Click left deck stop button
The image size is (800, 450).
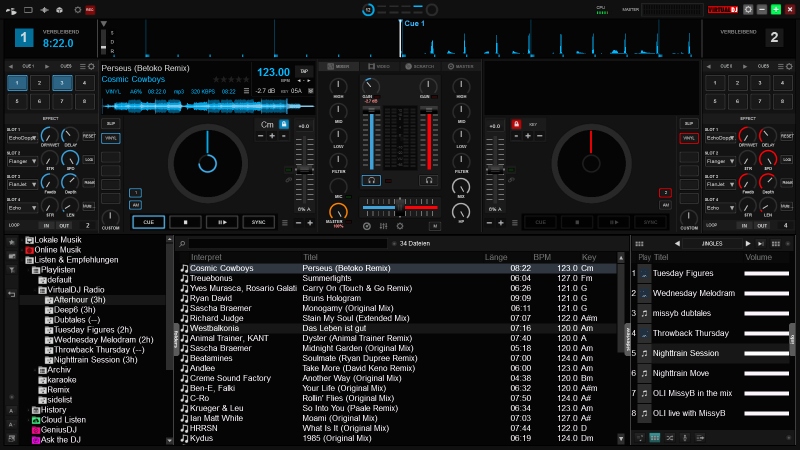[185, 222]
